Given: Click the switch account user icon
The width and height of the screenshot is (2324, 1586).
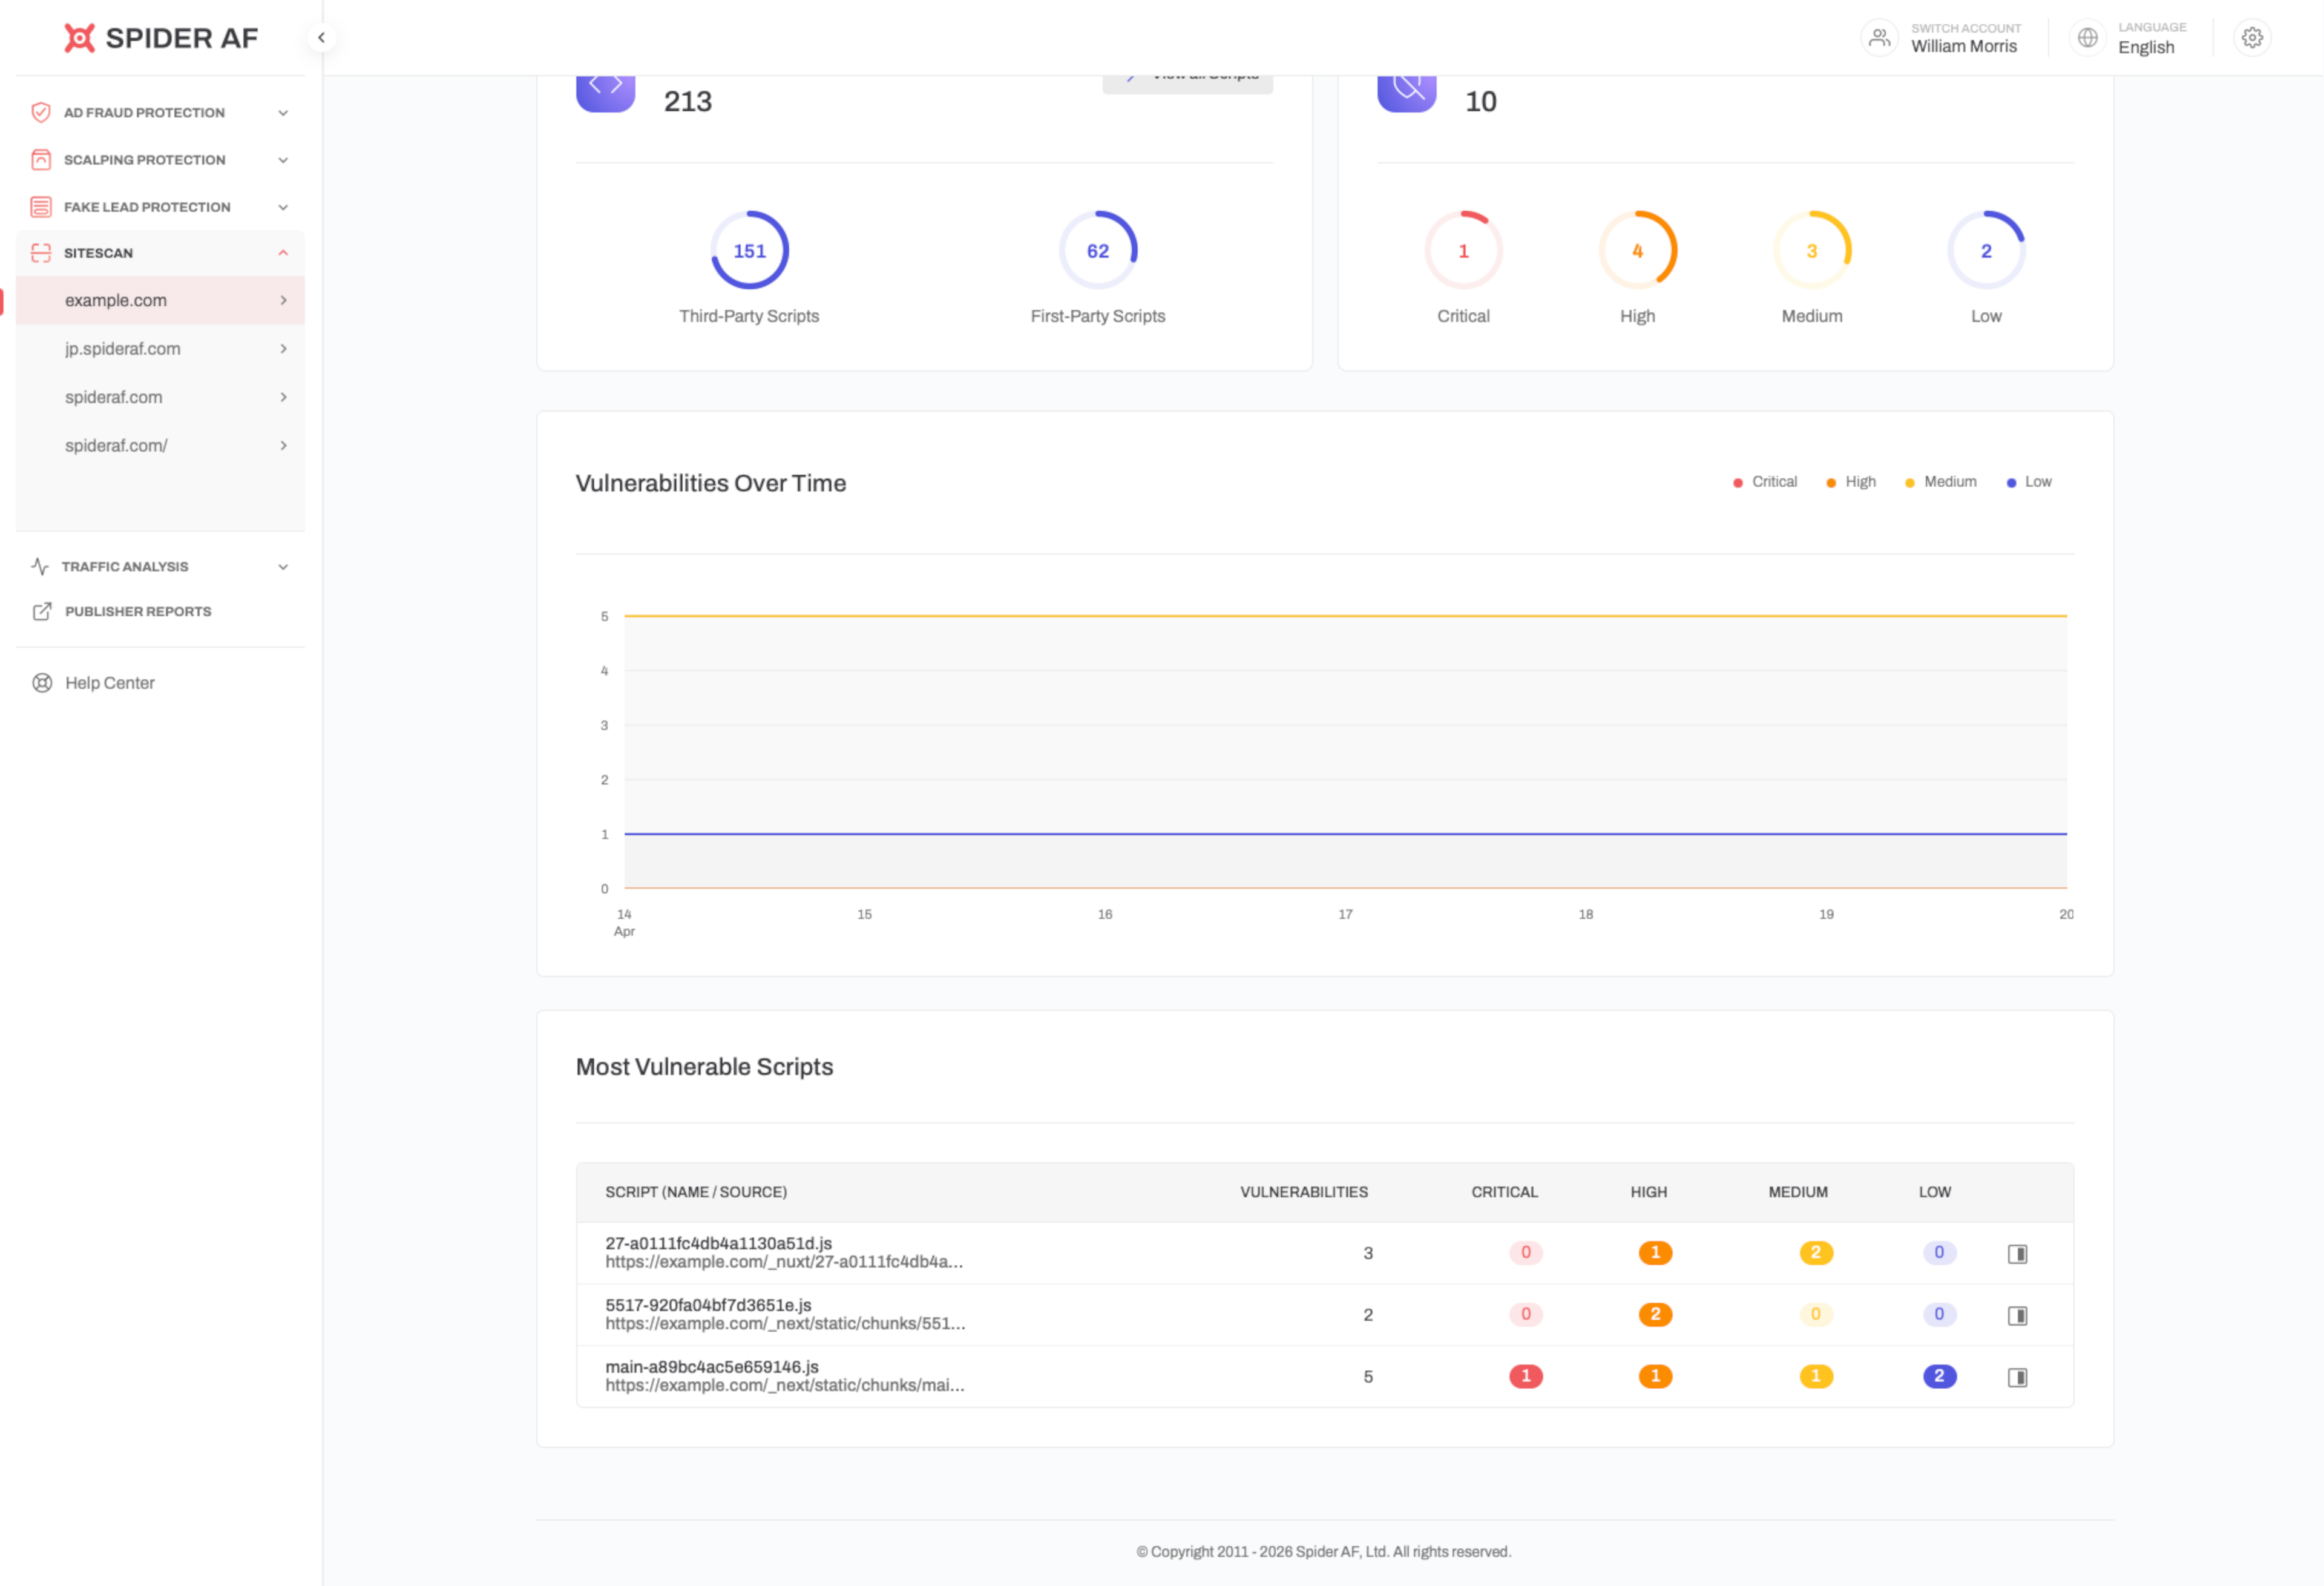Looking at the screenshot, I should click(x=1880, y=38).
